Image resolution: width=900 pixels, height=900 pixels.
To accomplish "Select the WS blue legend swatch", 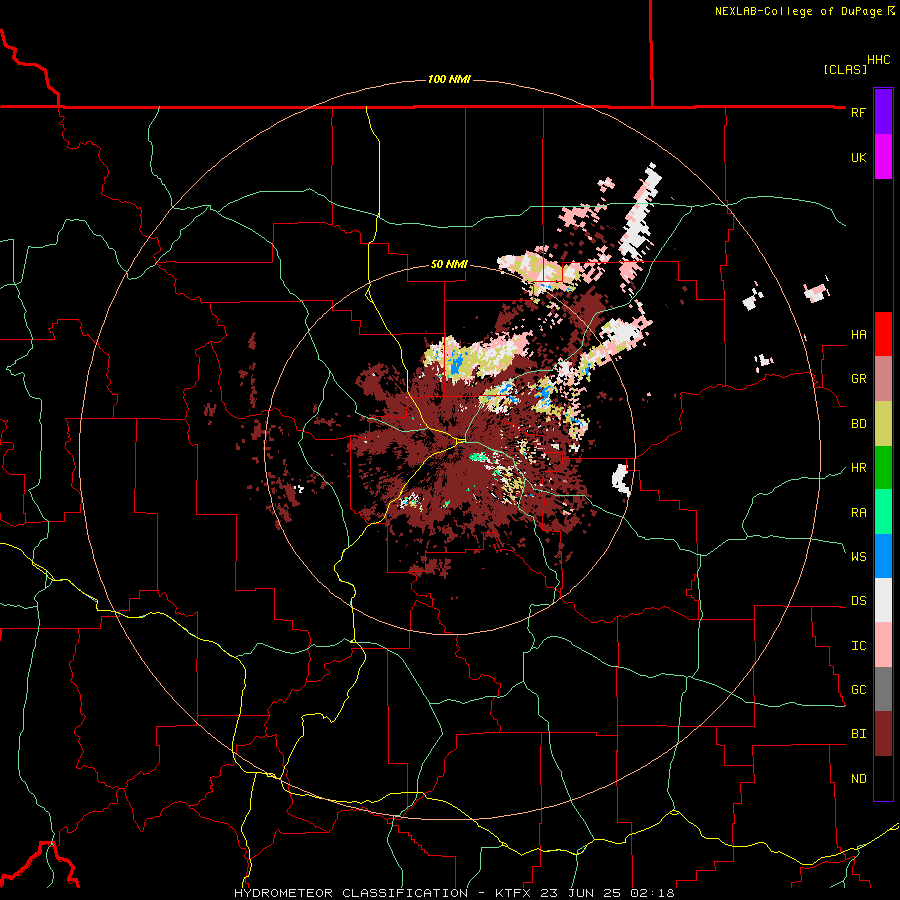I will click(883, 556).
